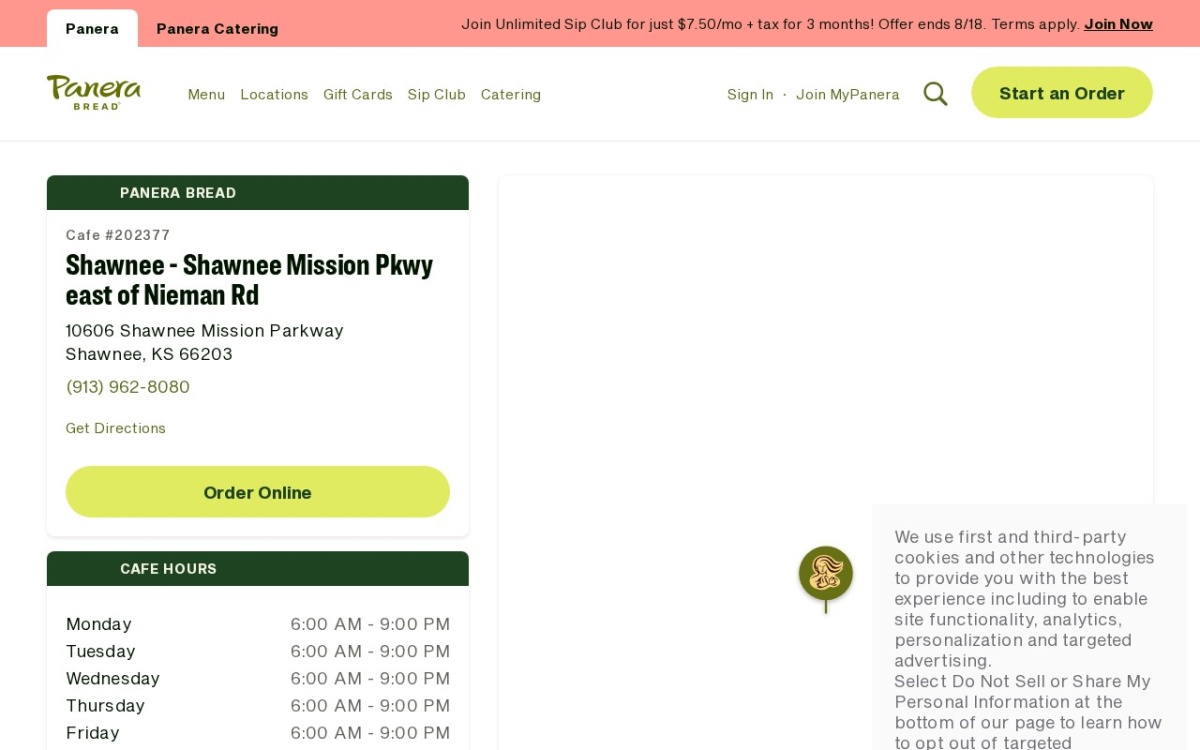1200x750 pixels.
Task: Open the Sip Club navigation item
Action: pyautogui.click(x=436, y=94)
